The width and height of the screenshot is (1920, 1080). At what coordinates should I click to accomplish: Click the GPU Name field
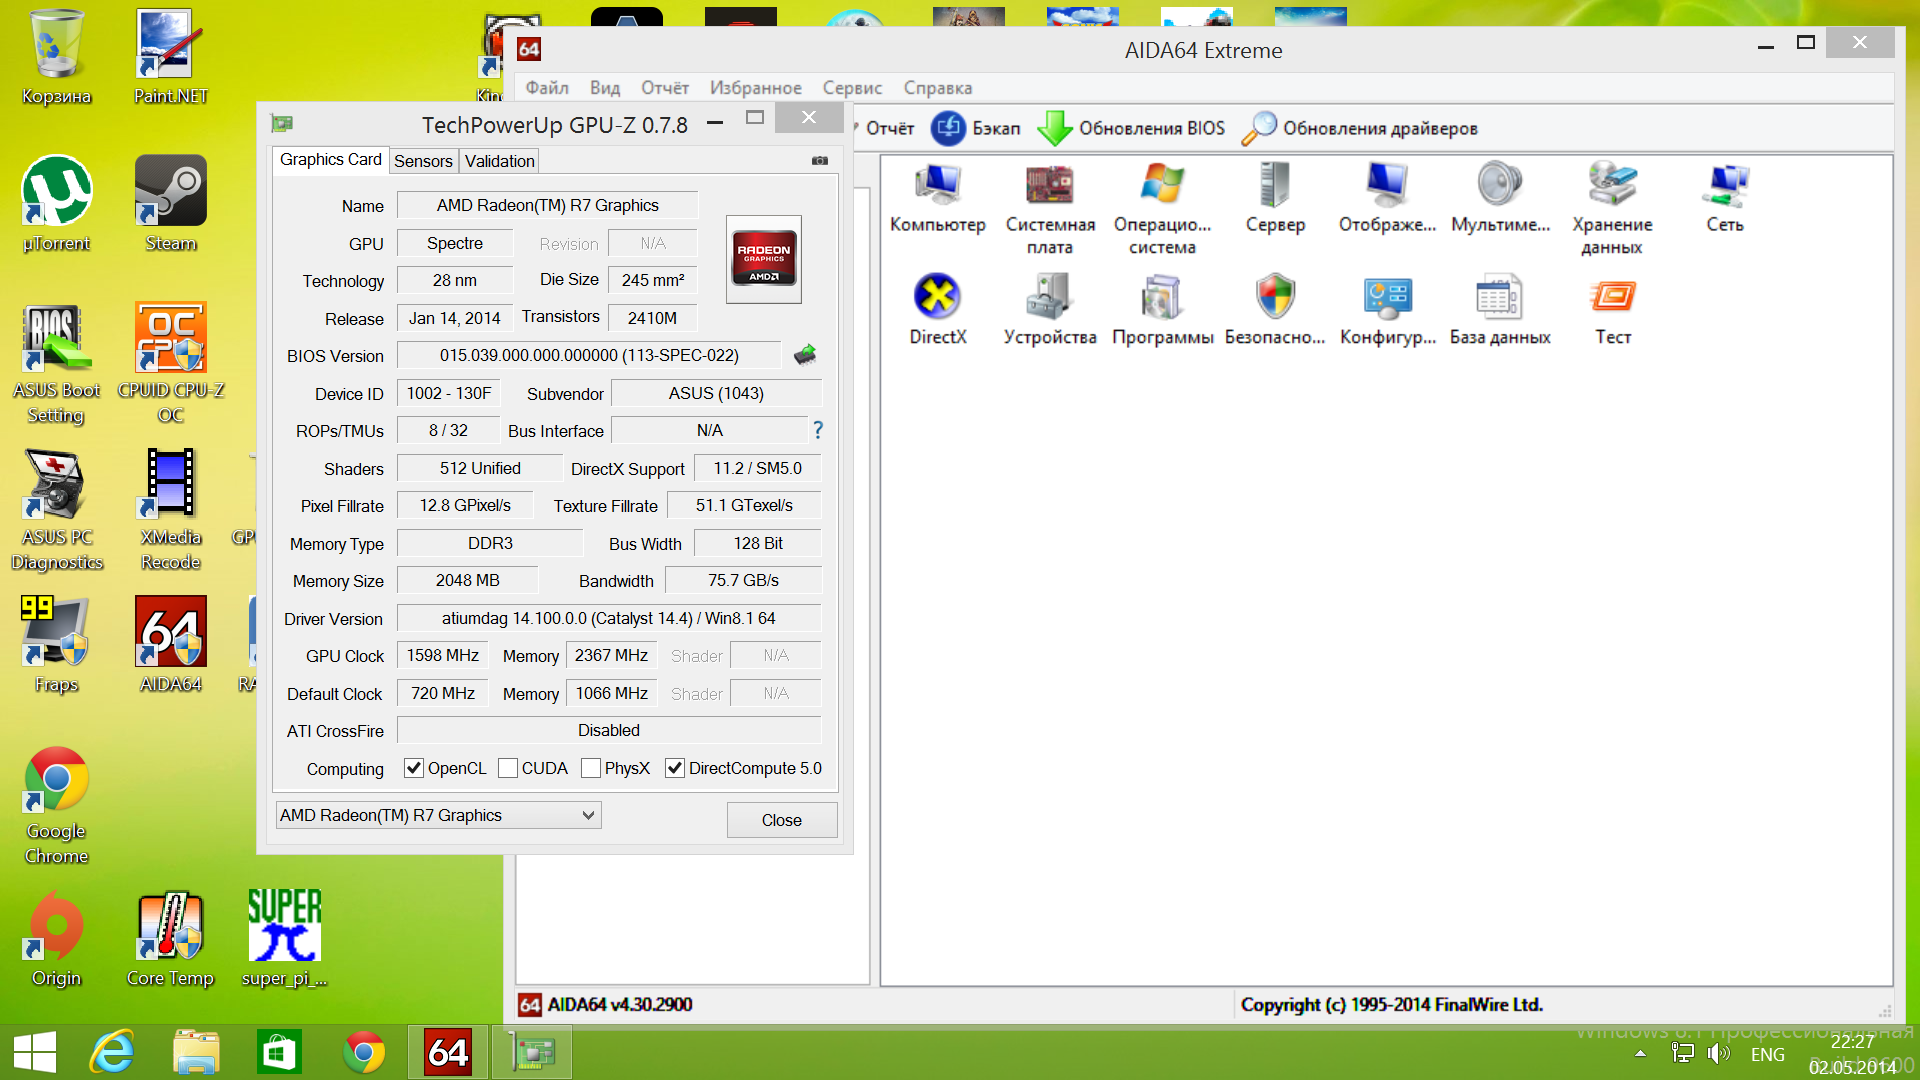[548, 205]
